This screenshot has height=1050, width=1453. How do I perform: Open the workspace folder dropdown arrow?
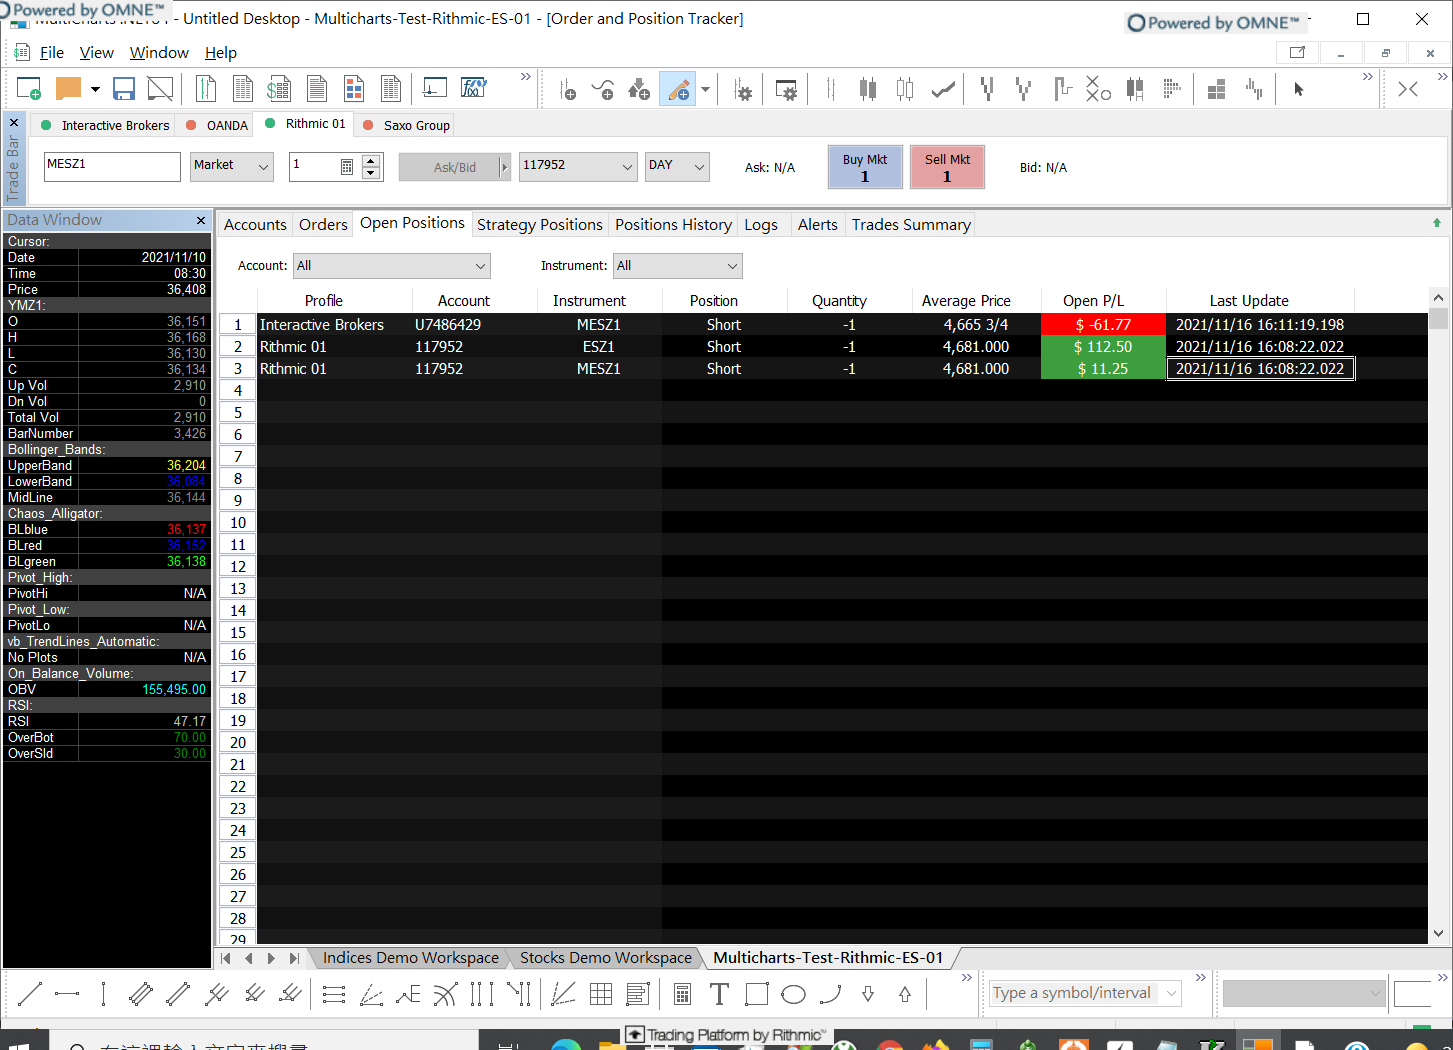95,89
